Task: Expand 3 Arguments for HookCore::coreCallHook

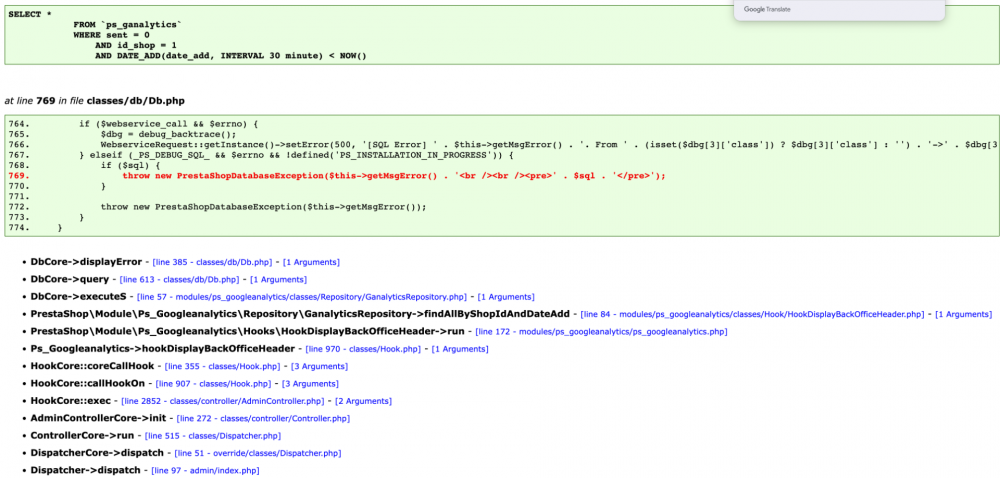Action: coord(320,366)
